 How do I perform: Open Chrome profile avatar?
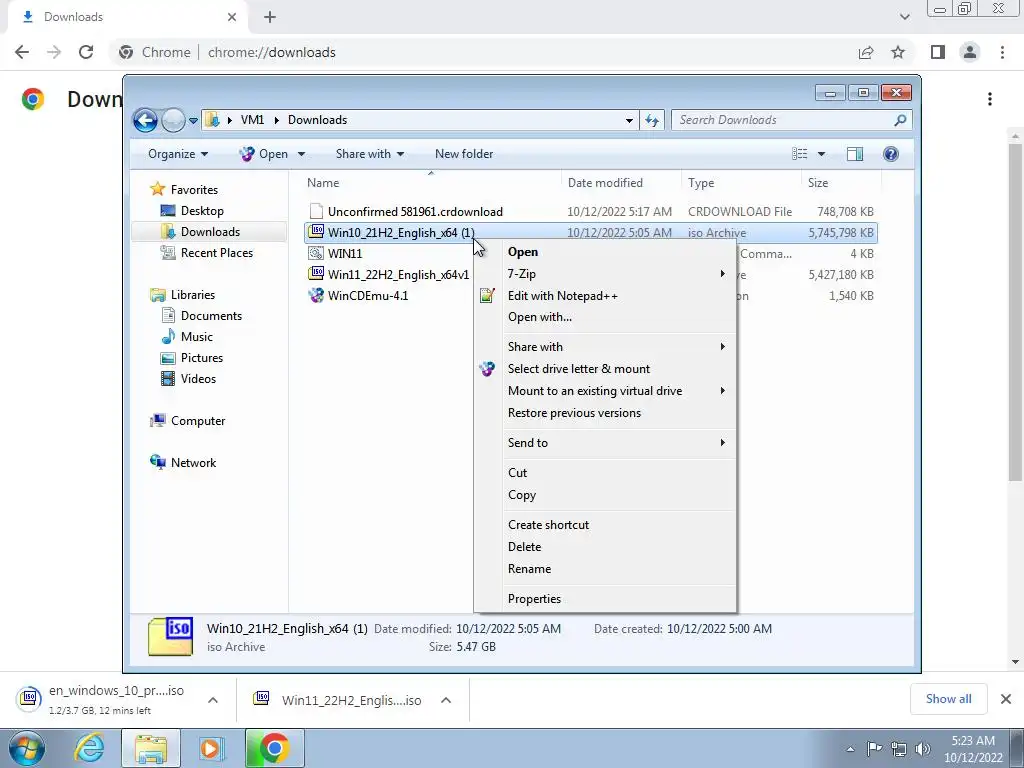pyautogui.click(x=970, y=52)
